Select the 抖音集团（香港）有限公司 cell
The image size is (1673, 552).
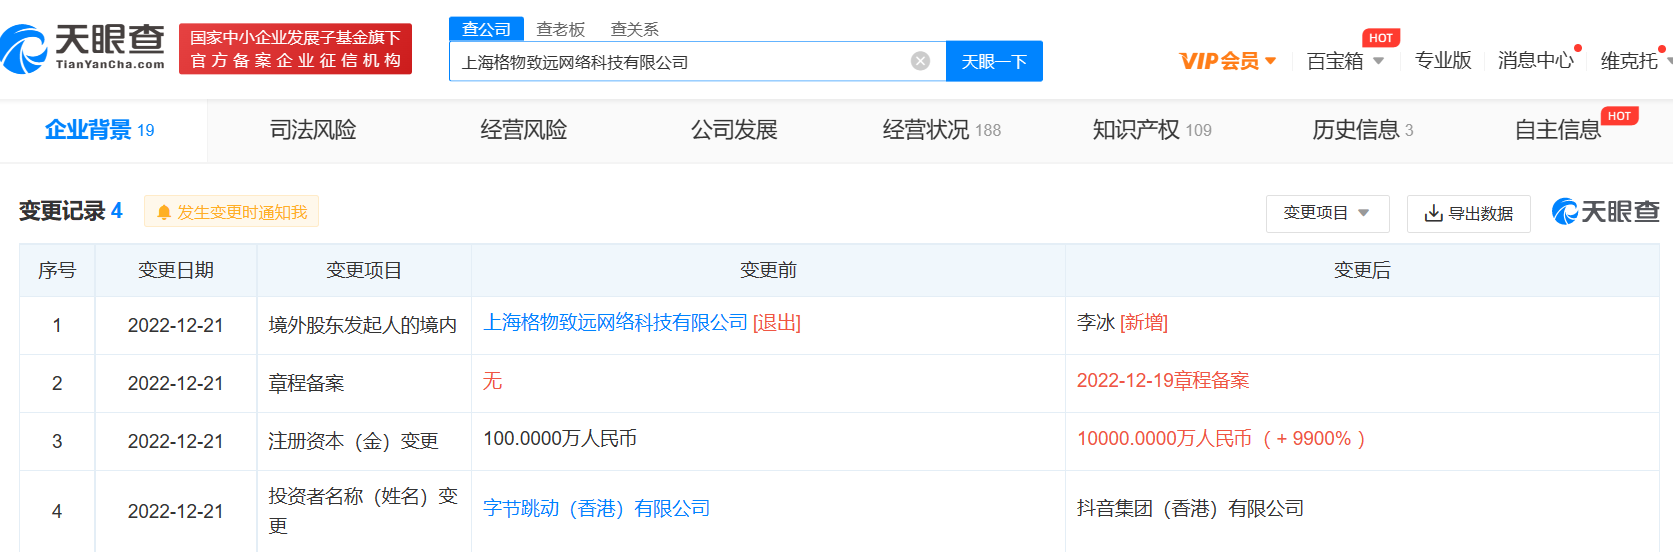click(x=1362, y=511)
